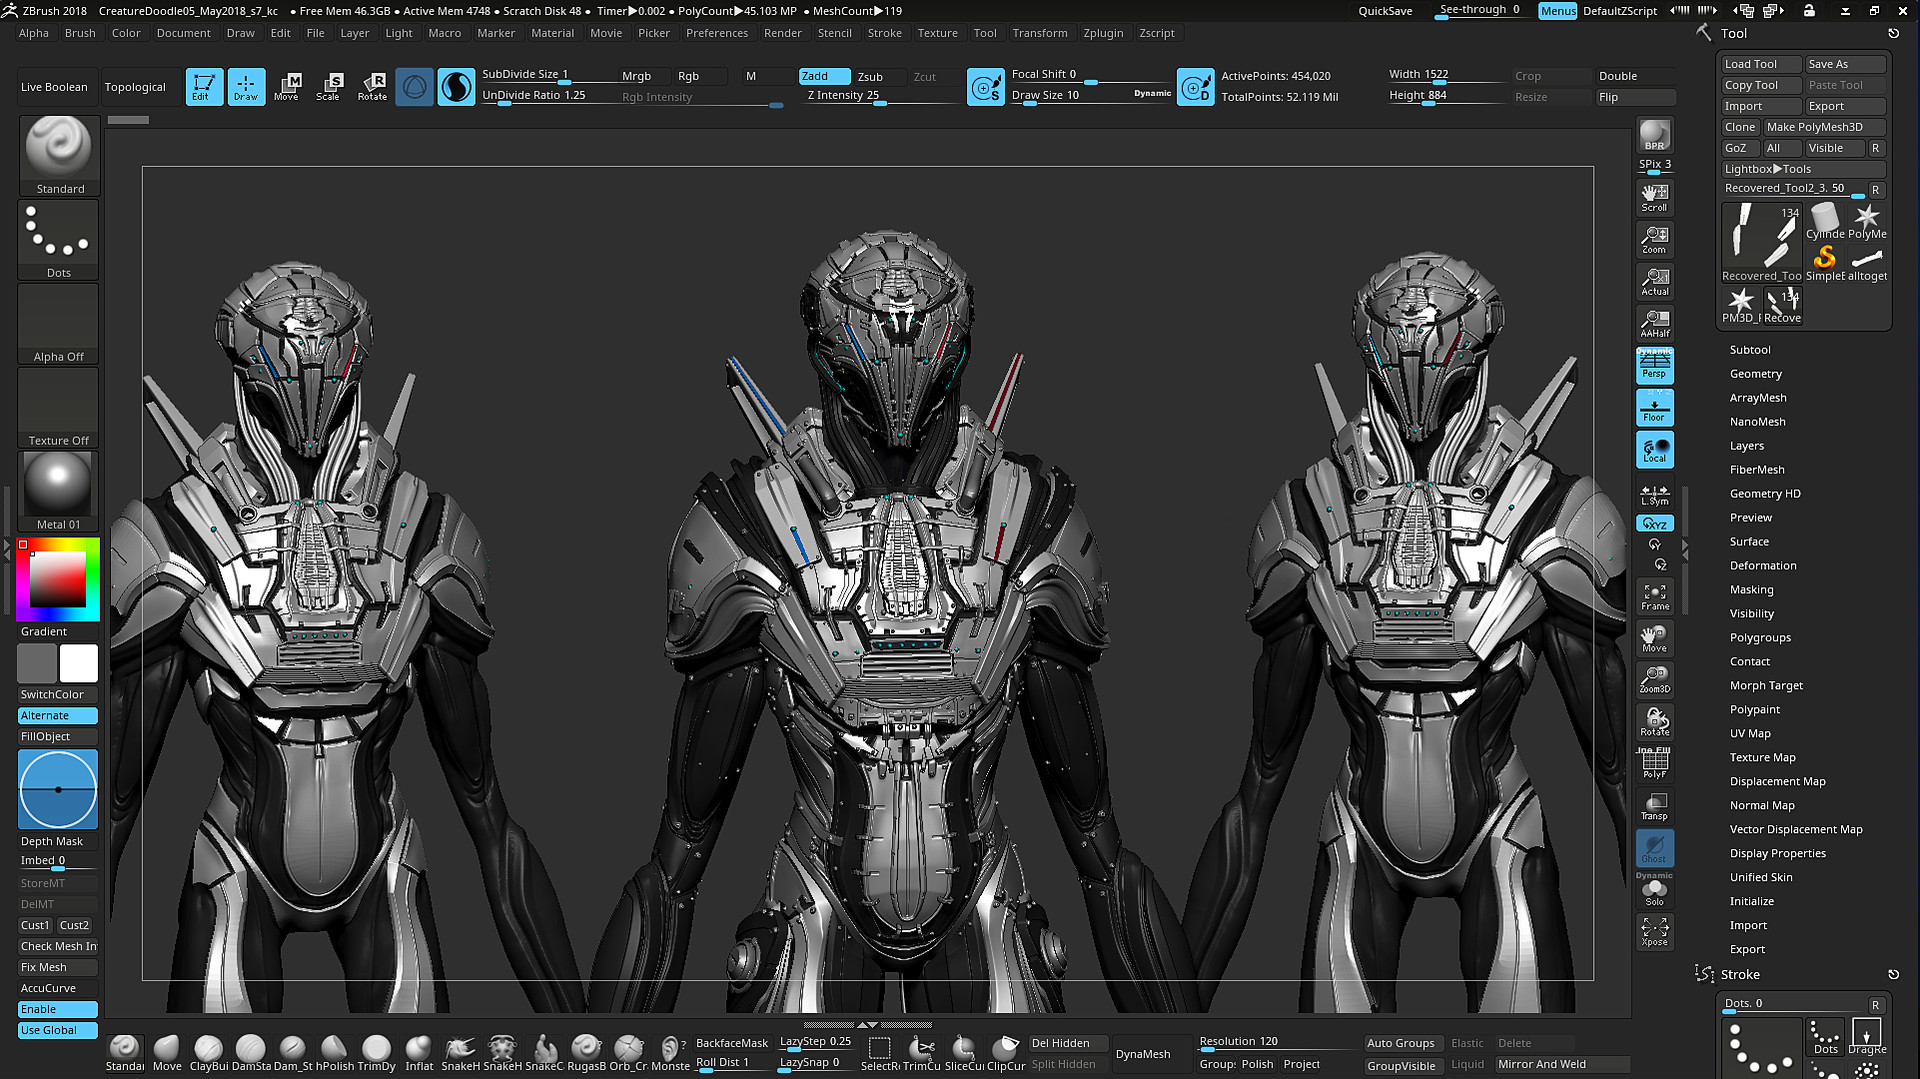The image size is (1920, 1079).
Task: Select the TrimDynamic brush
Action: coord(376,1053)
